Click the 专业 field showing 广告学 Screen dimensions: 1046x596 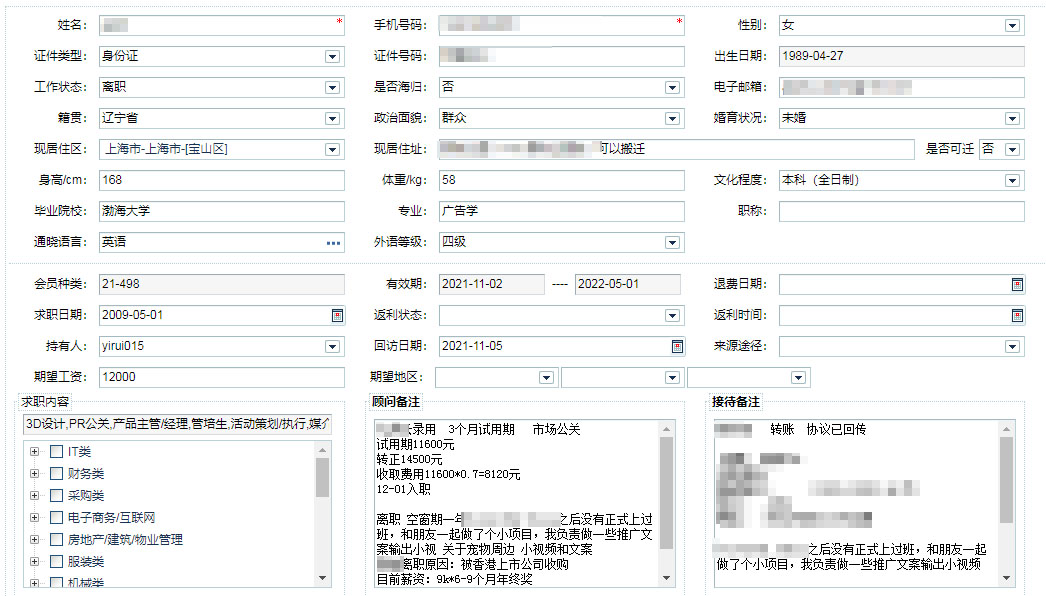[562, 211]
